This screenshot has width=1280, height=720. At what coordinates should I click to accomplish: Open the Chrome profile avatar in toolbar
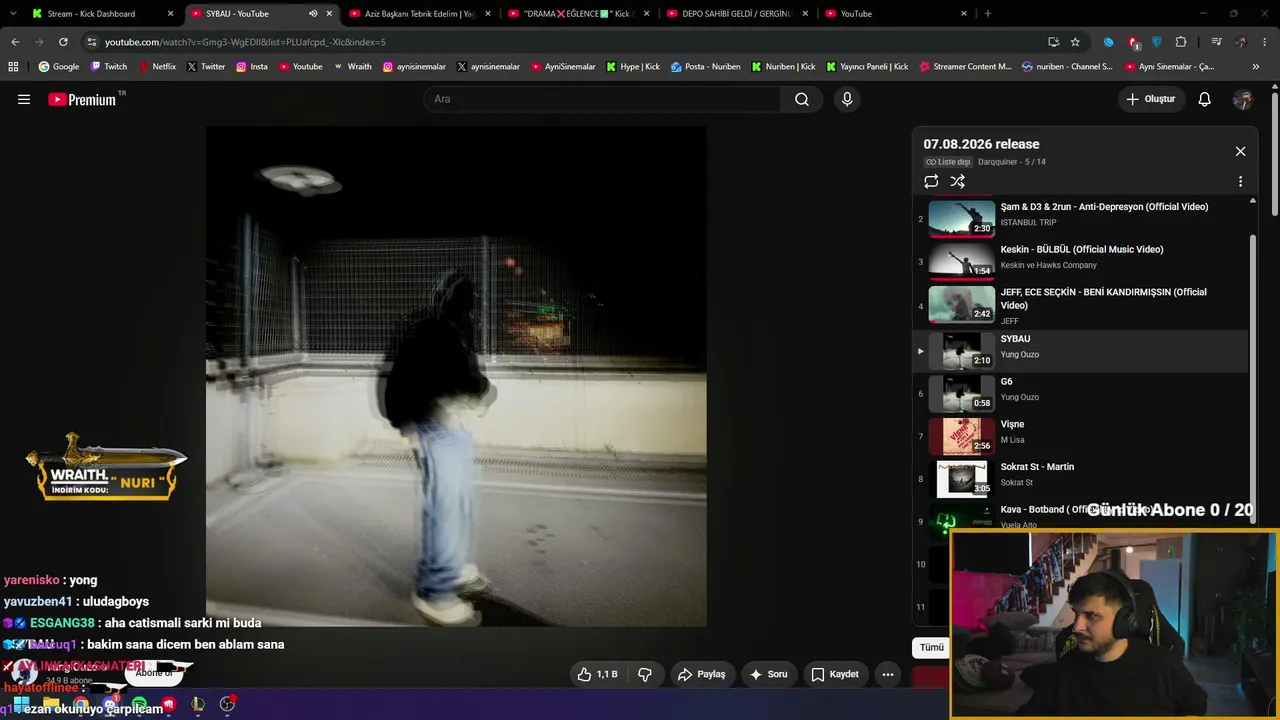[x=1241, y=42]
